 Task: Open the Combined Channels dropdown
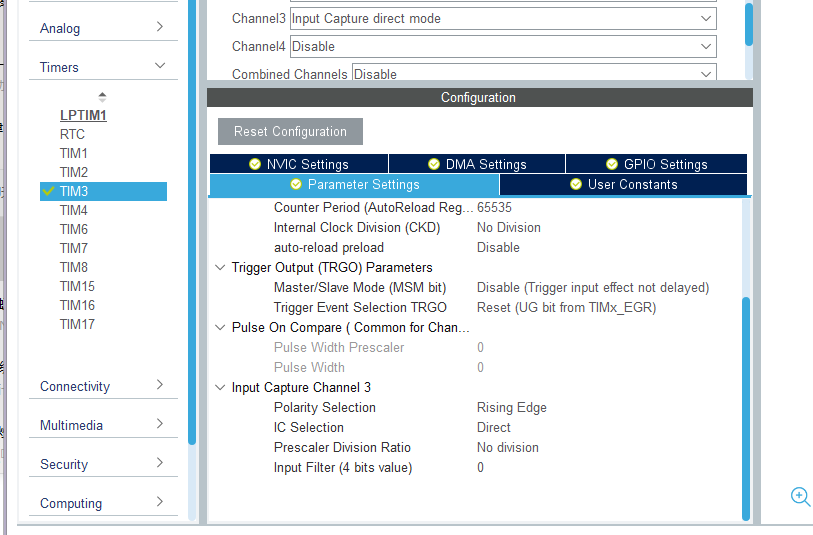pyautogui.click(x=534, y=73)
